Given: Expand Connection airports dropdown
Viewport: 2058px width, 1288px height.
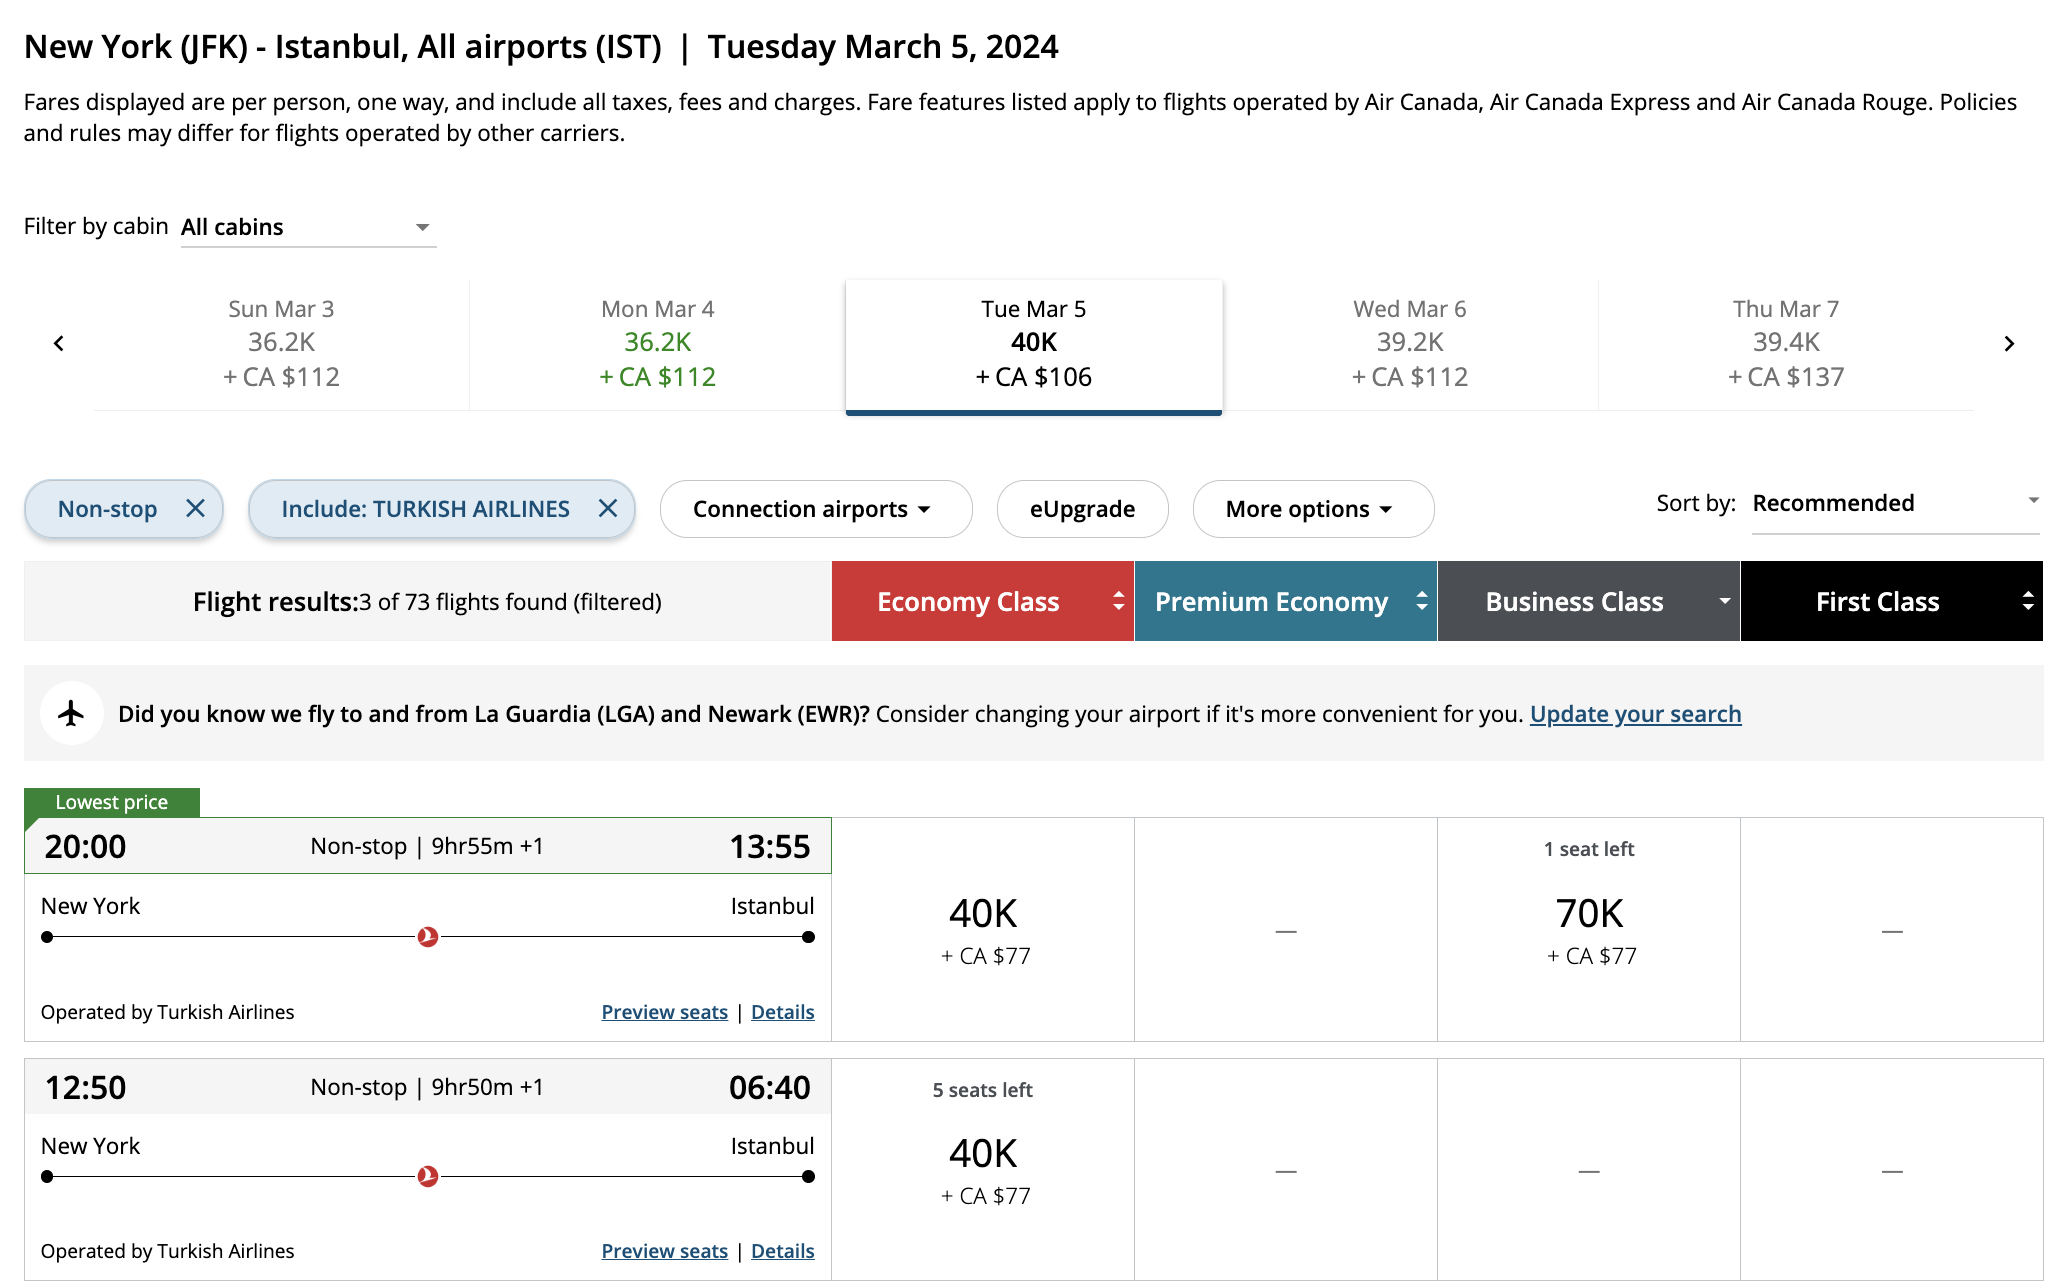Looking at the screenshot, I should (x=816, y=509).
